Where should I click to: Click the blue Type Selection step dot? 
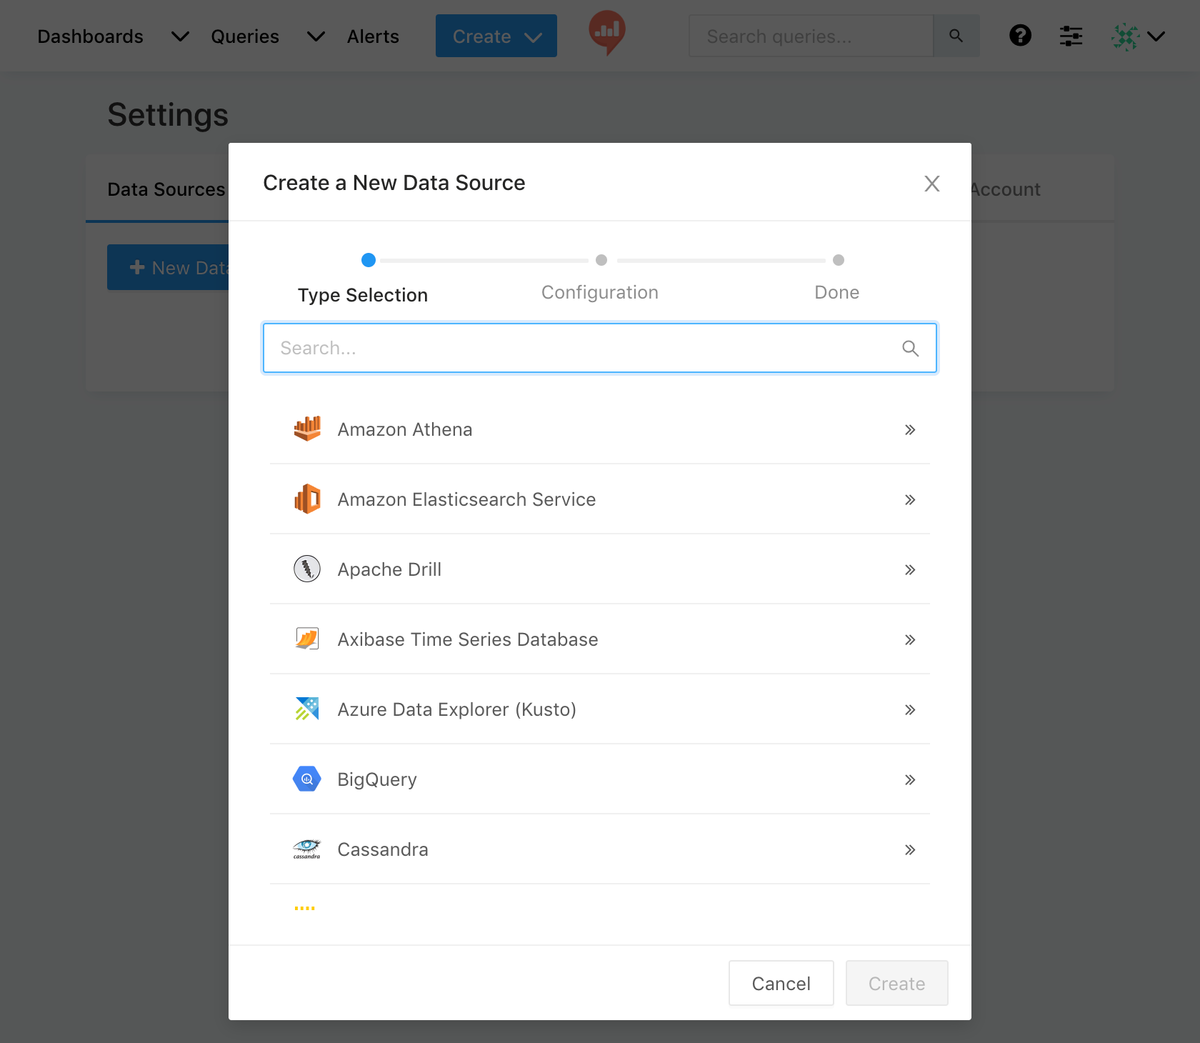coord(368,260)
